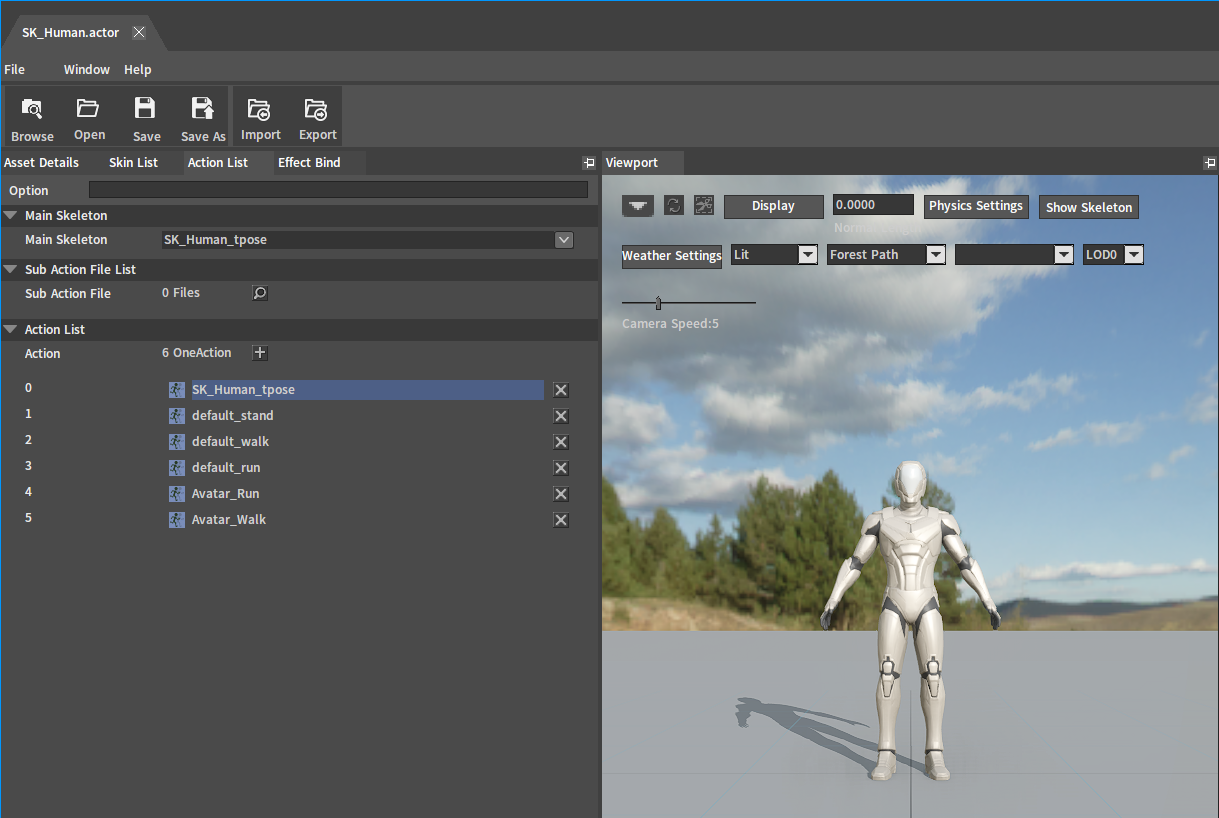Click the refresh icon in the viewport toolbar
The width and height of the screenshot is (1219, 818).
(x=674, y=205)
